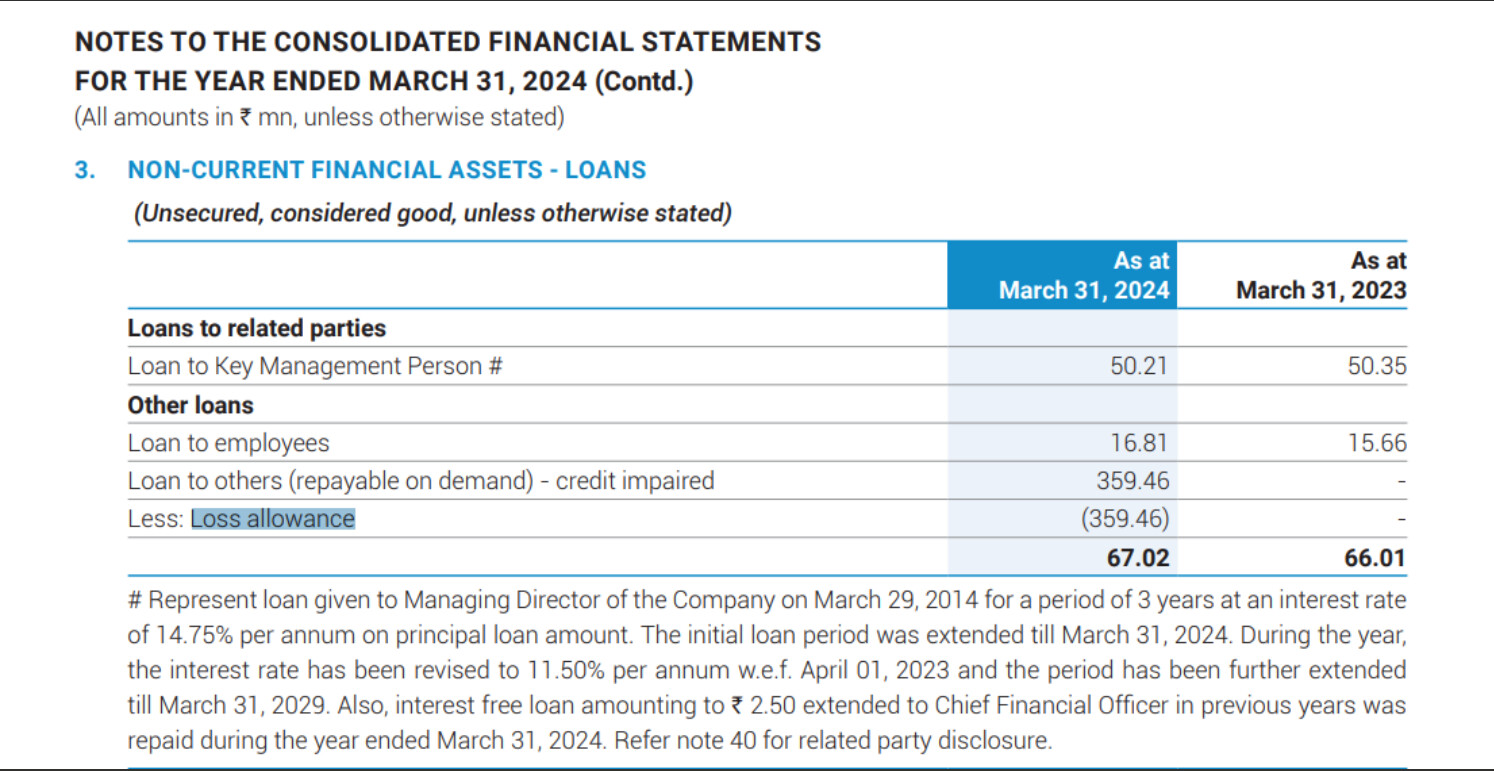Click the 50.21 value for 2024
The height and width of the screenshot is (771, 1494).
click(1138, 367)
